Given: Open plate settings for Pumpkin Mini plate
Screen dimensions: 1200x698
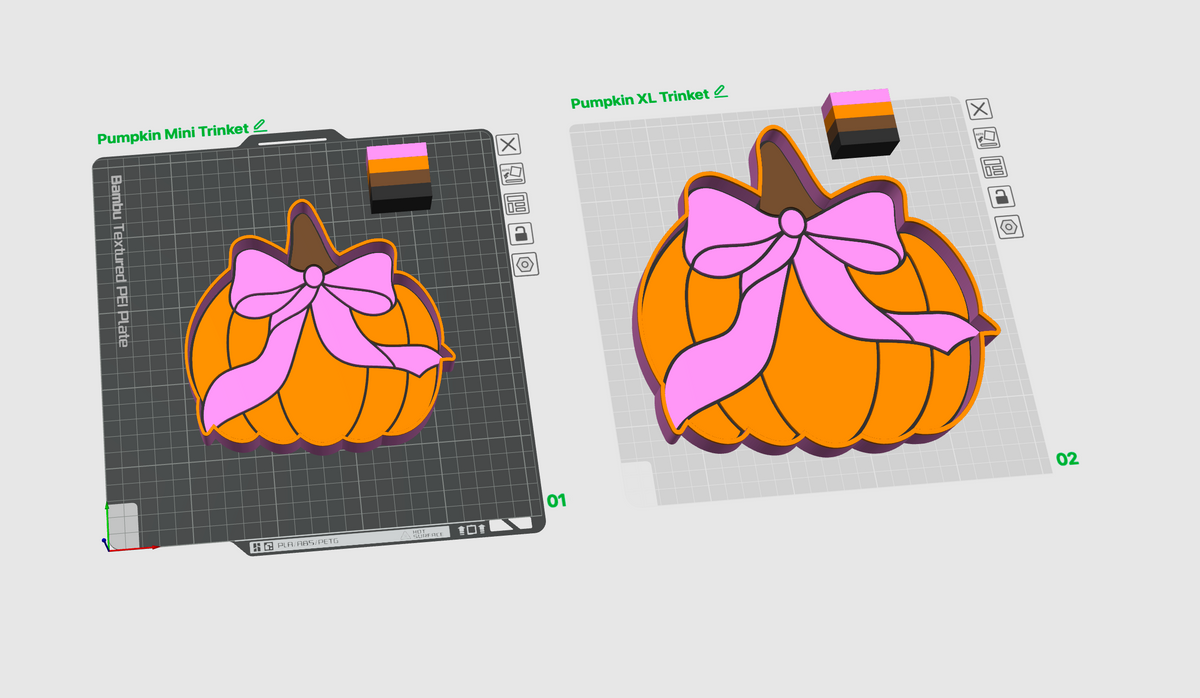Looking at the screenshot, I should pyautogui.click(x=525, y=265).
